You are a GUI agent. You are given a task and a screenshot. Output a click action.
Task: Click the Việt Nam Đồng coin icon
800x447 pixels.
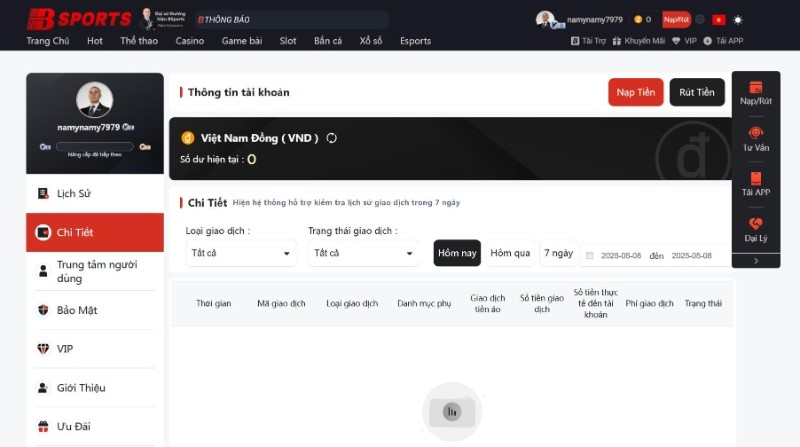tap(188, 138)
